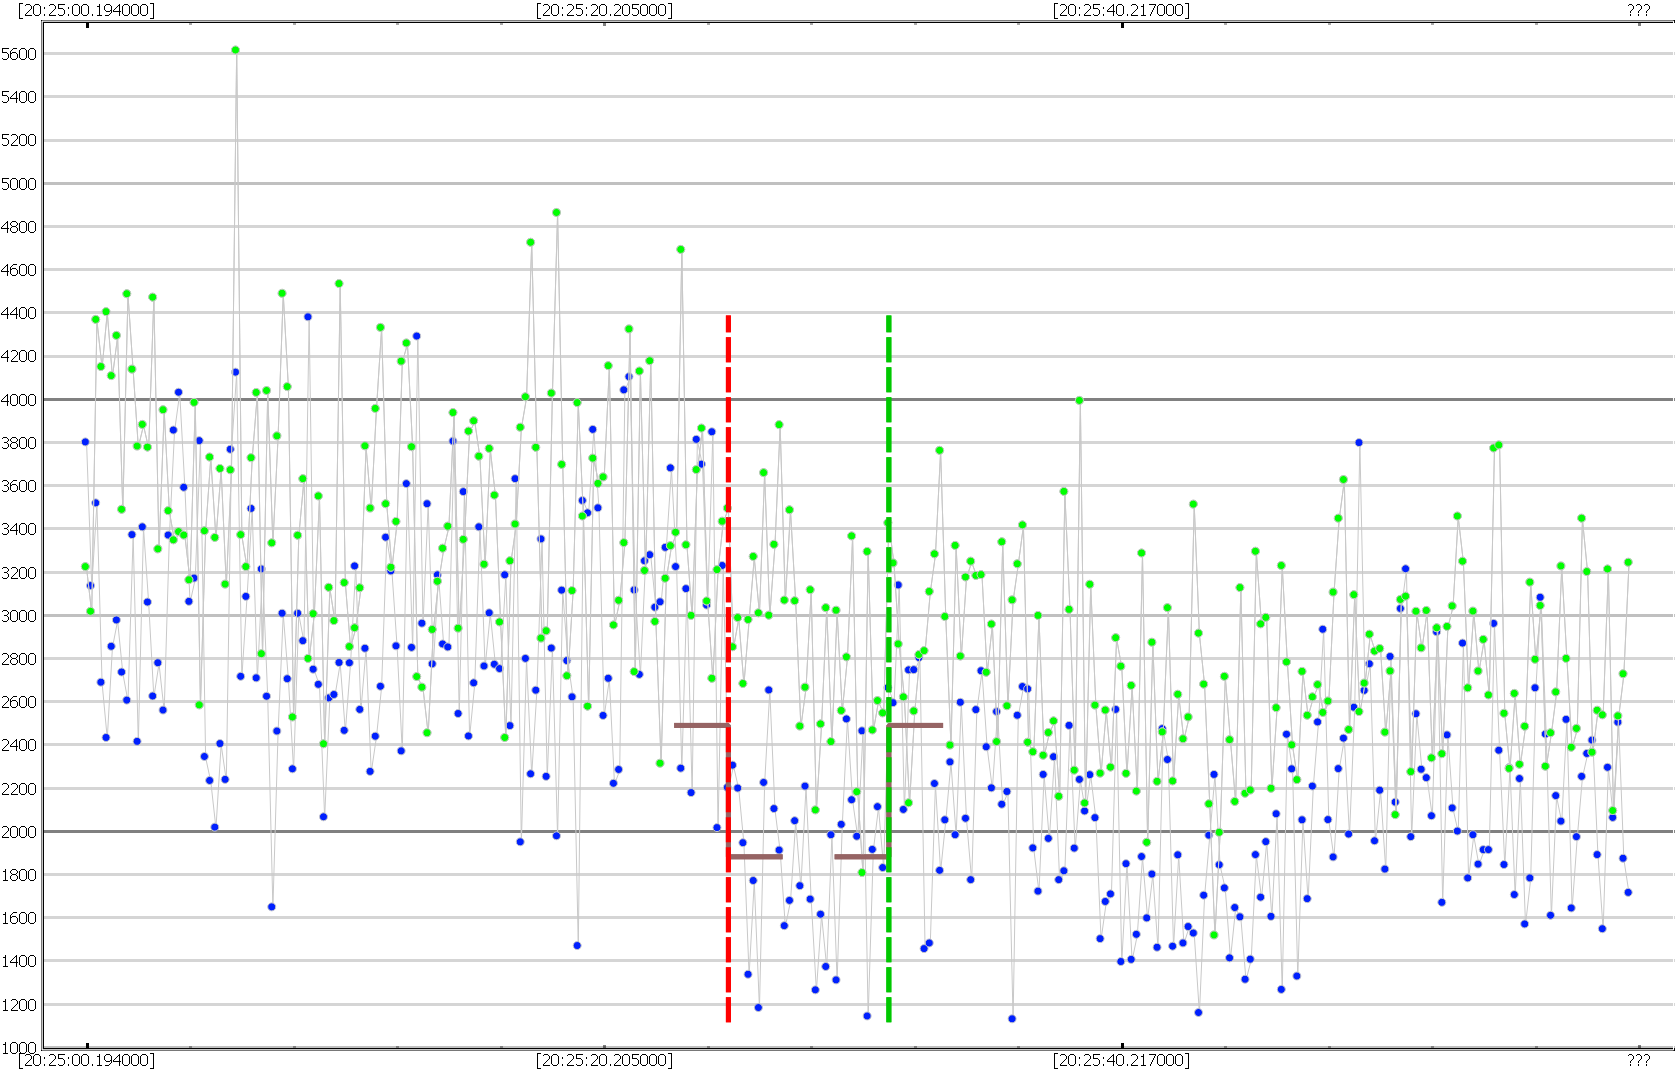
Task: Click top axis label [20:25:00.194000]
Action: [87, 10]
